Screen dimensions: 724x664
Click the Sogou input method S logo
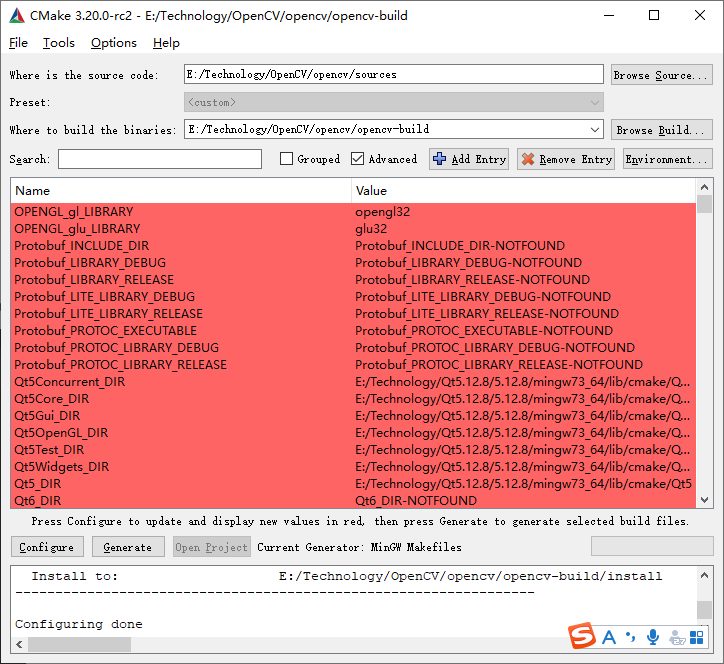pyautogui.click(x=582, y=636)
